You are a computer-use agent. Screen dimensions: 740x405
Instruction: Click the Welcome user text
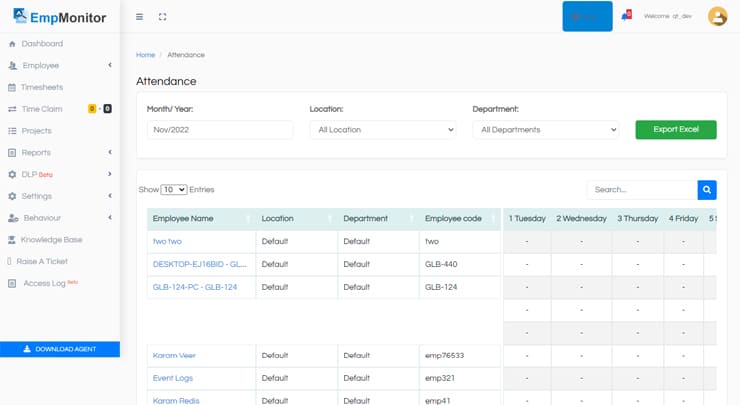[668, 16]
